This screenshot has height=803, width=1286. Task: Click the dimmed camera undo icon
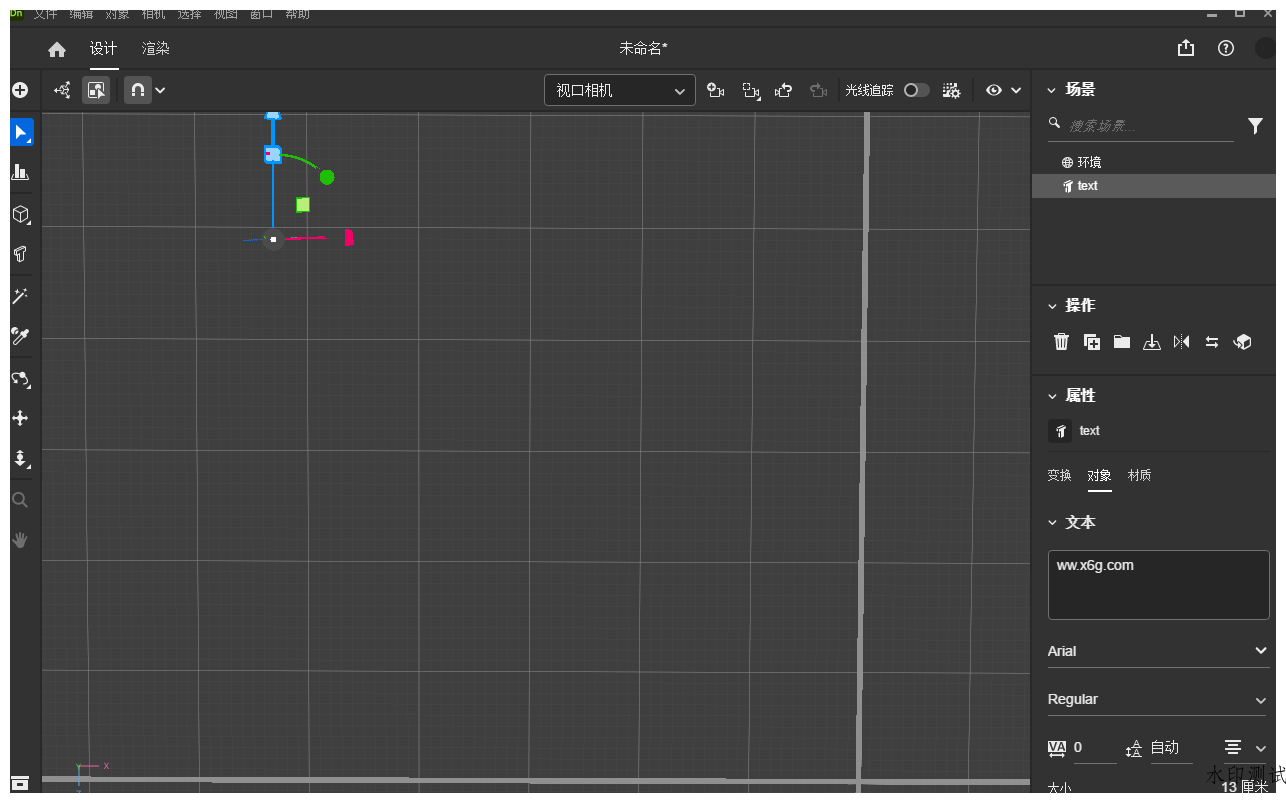click(x=818, y=90)
